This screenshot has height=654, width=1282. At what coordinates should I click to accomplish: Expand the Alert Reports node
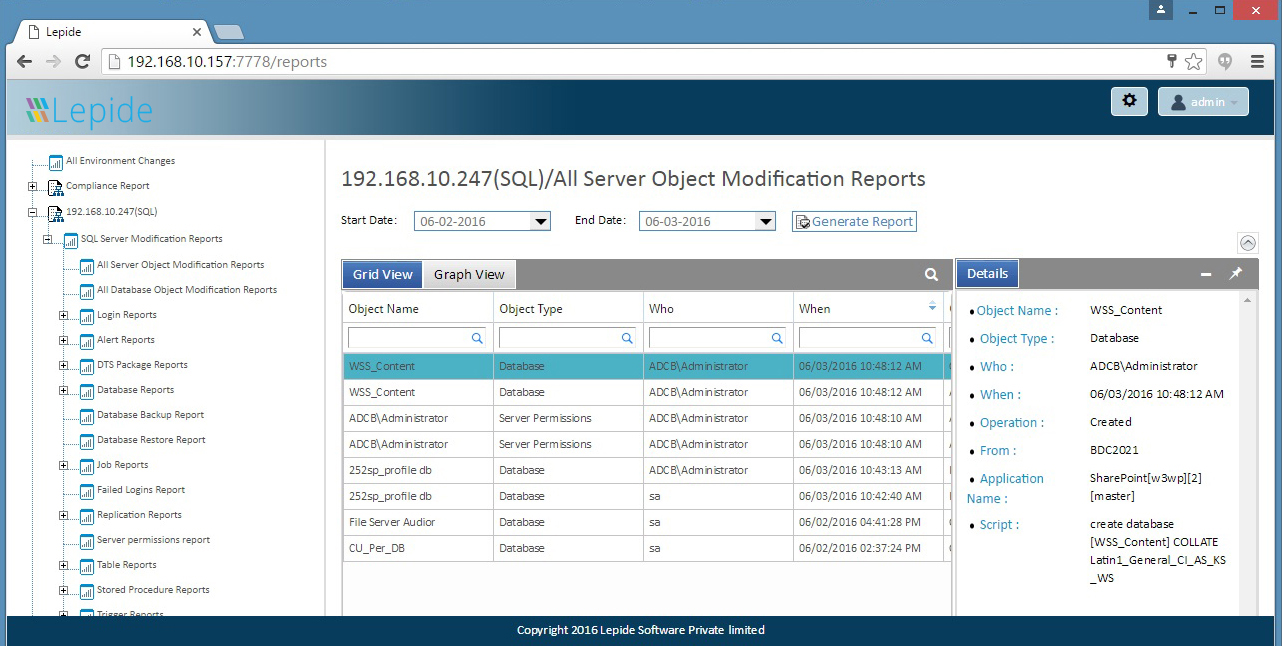point(64,340)
